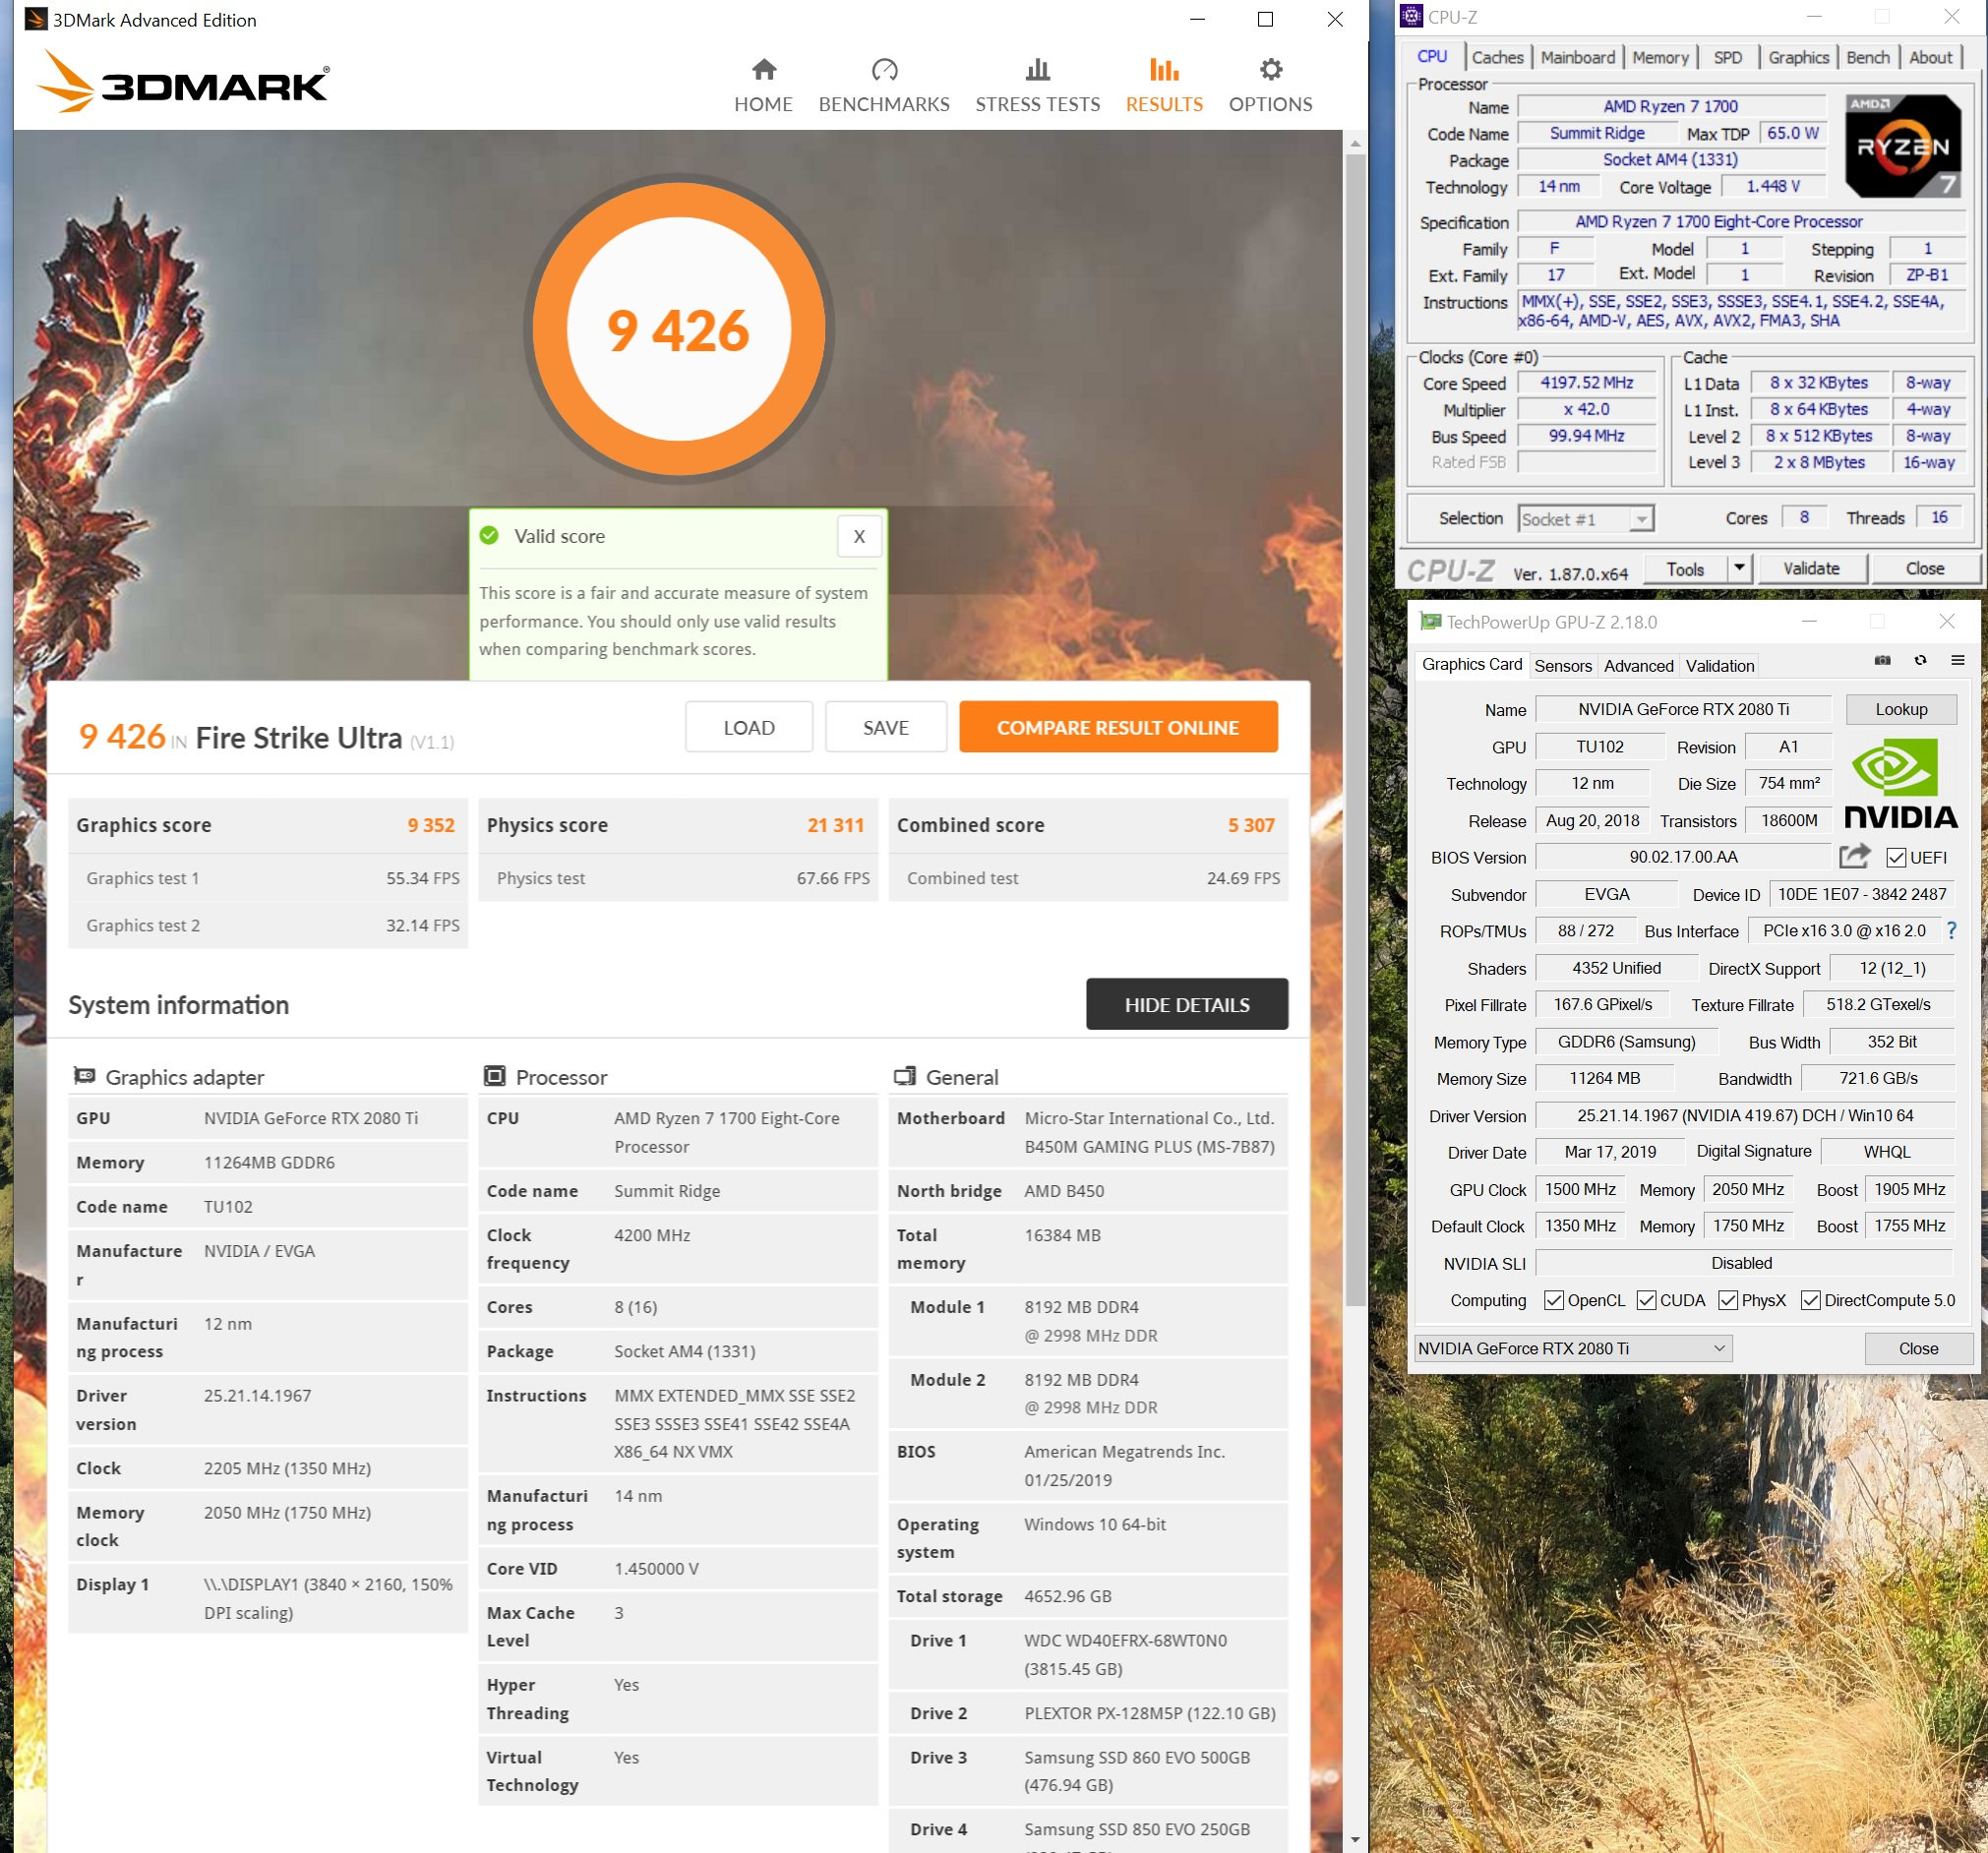This screenshot has height=1853, width=1988.
Task: Toggle the PhysX checkbox
Action: click(x=1727, y=1300)
